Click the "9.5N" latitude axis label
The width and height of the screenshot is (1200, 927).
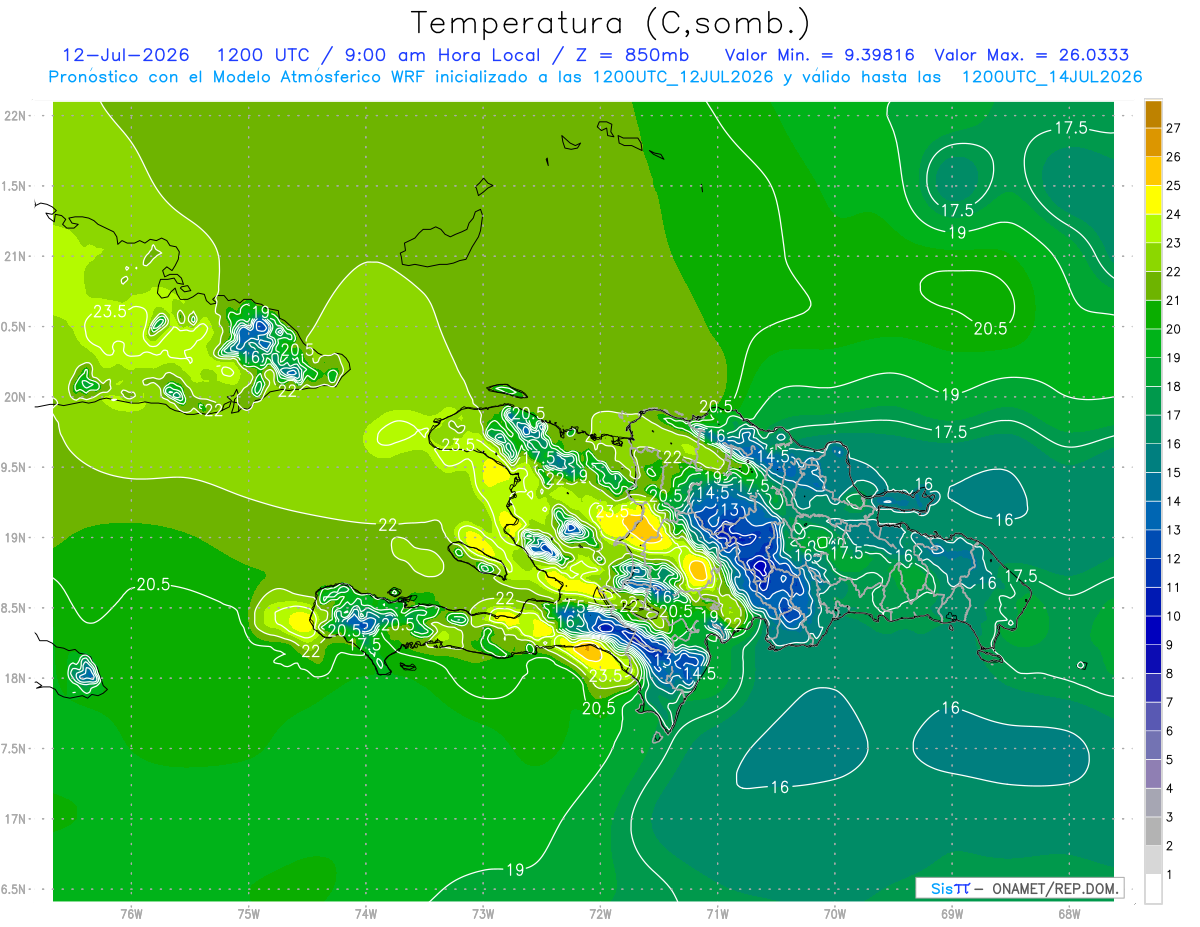14,467
